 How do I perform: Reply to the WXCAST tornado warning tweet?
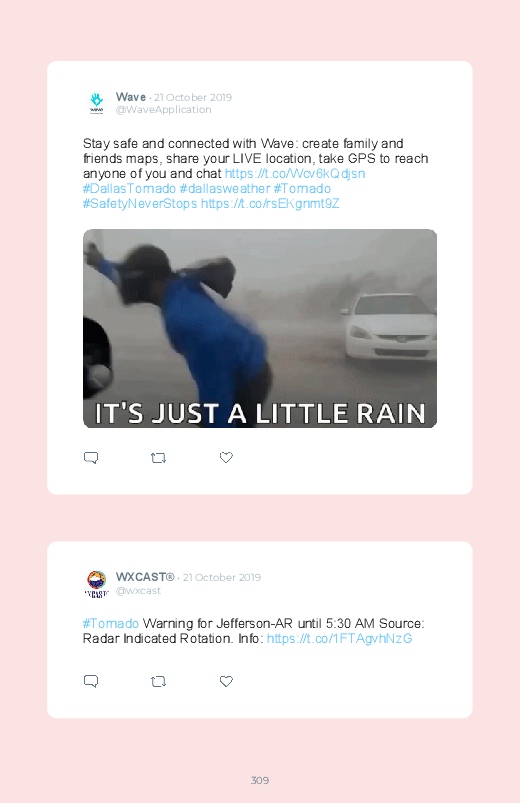[91, 681]
